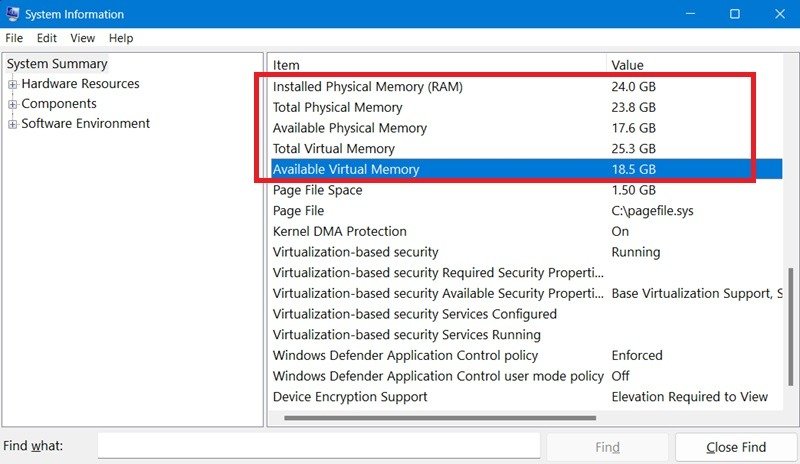The height and width of the screenshot is (464, 800).
Task: Click Base Virtualization Support value
Action: [x=696, y=294]
